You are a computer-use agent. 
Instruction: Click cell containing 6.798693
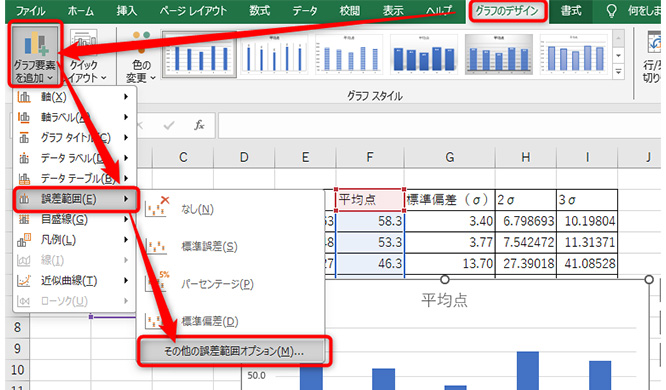(526, 221)
